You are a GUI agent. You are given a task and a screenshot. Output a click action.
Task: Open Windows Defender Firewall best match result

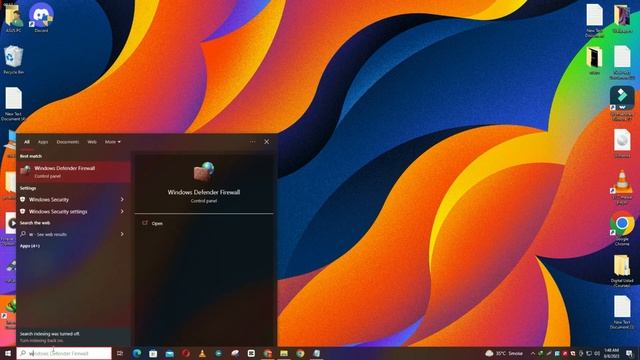73,171
